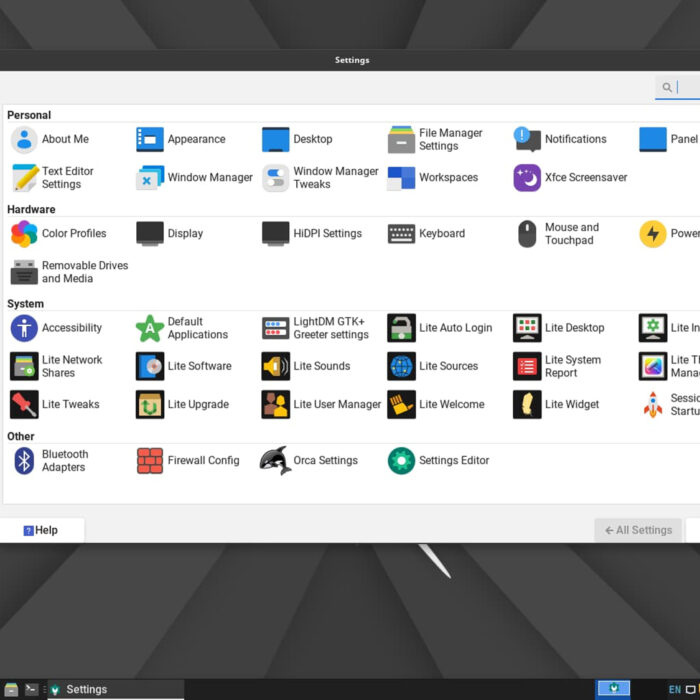This screenshot has width=700, height=700.
Task: Open Lite Widget
Action: click(x=556, y=404)
